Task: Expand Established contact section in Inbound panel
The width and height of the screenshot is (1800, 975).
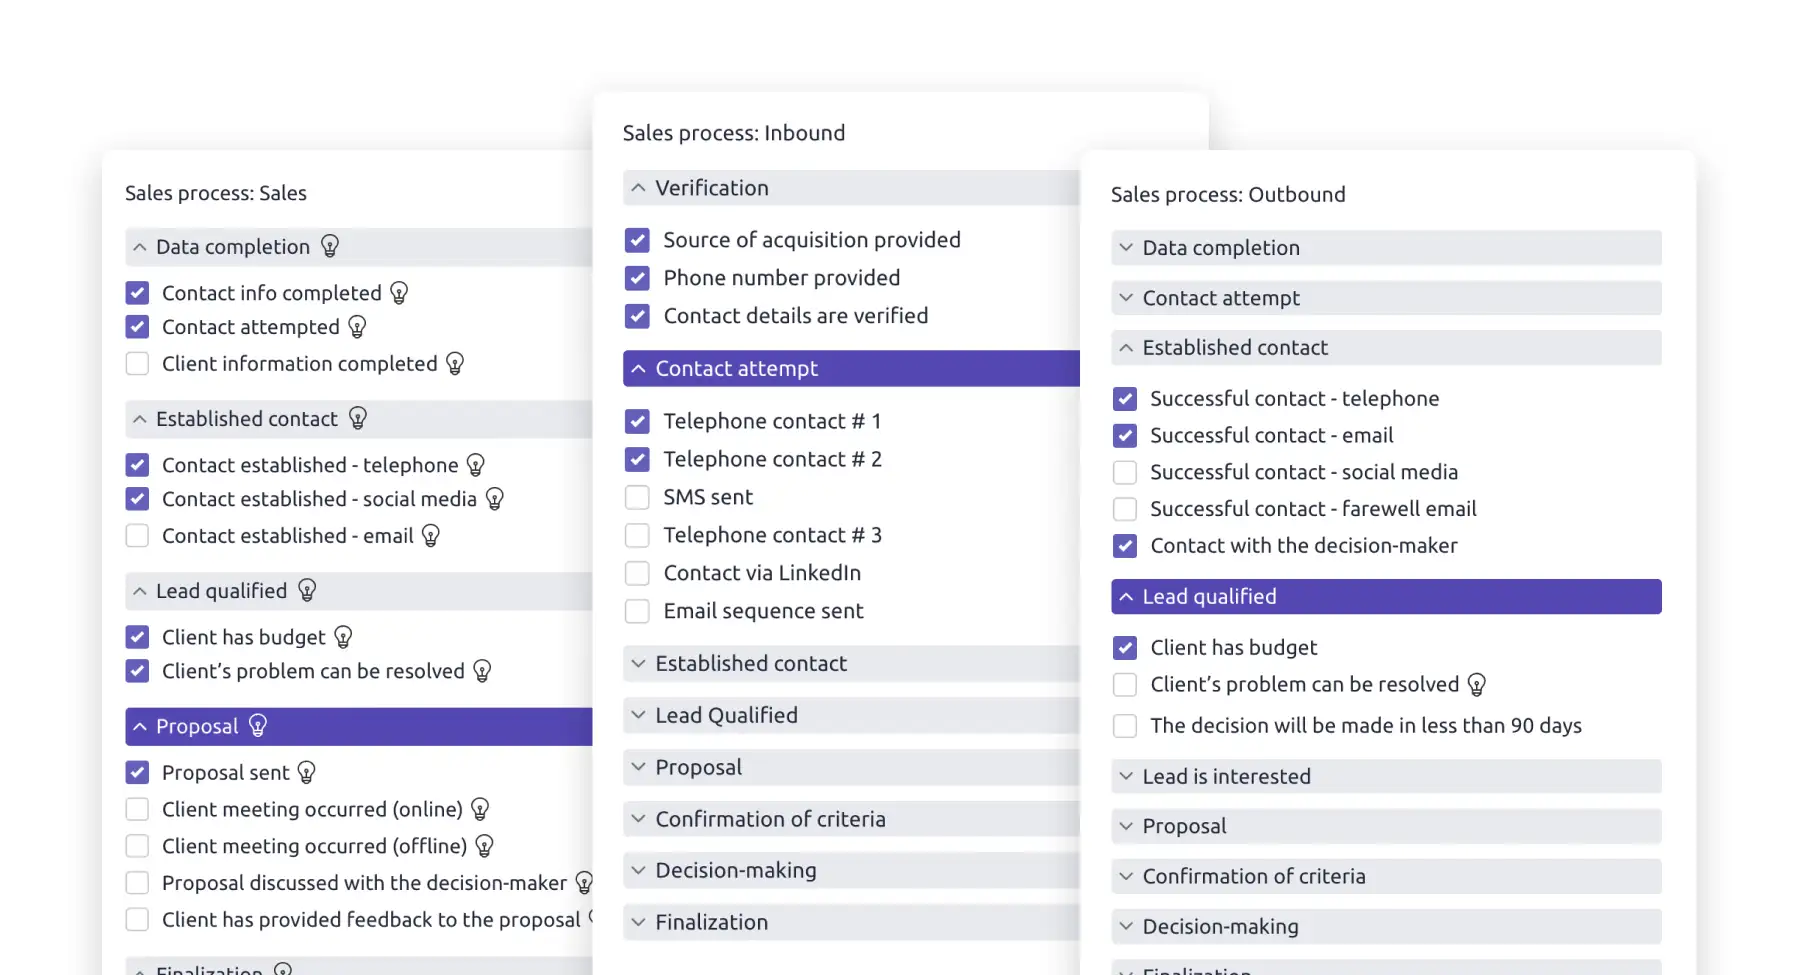Action: click(851, 663)
